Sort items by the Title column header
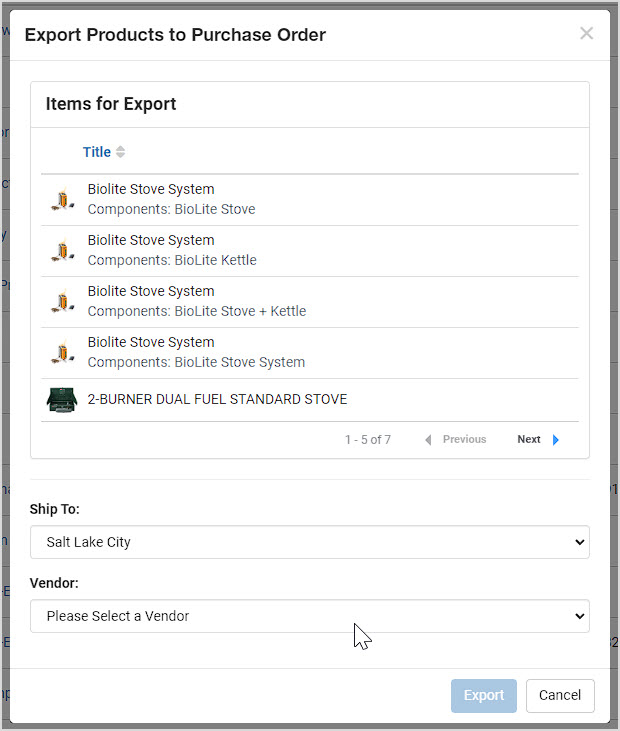The height and width of the screenshot is (731, 620). point(97,152)
